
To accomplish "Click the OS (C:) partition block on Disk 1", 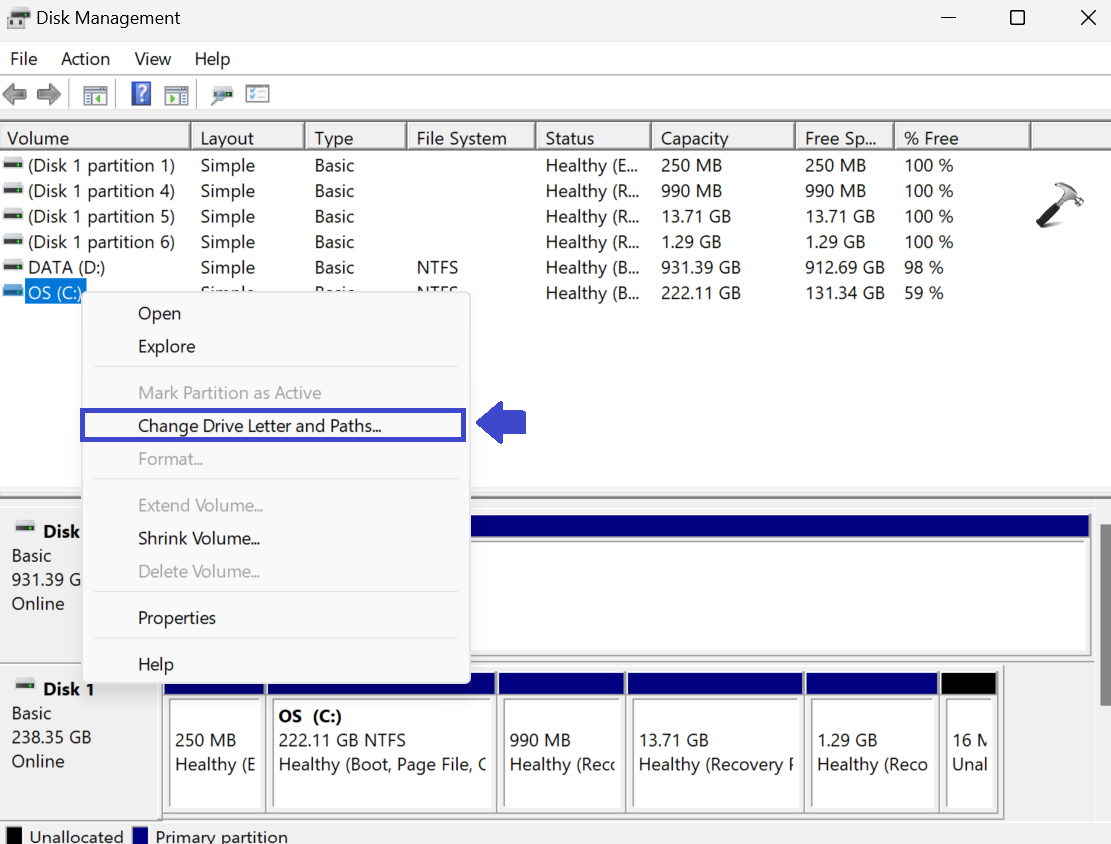I will tap(382, 752).
